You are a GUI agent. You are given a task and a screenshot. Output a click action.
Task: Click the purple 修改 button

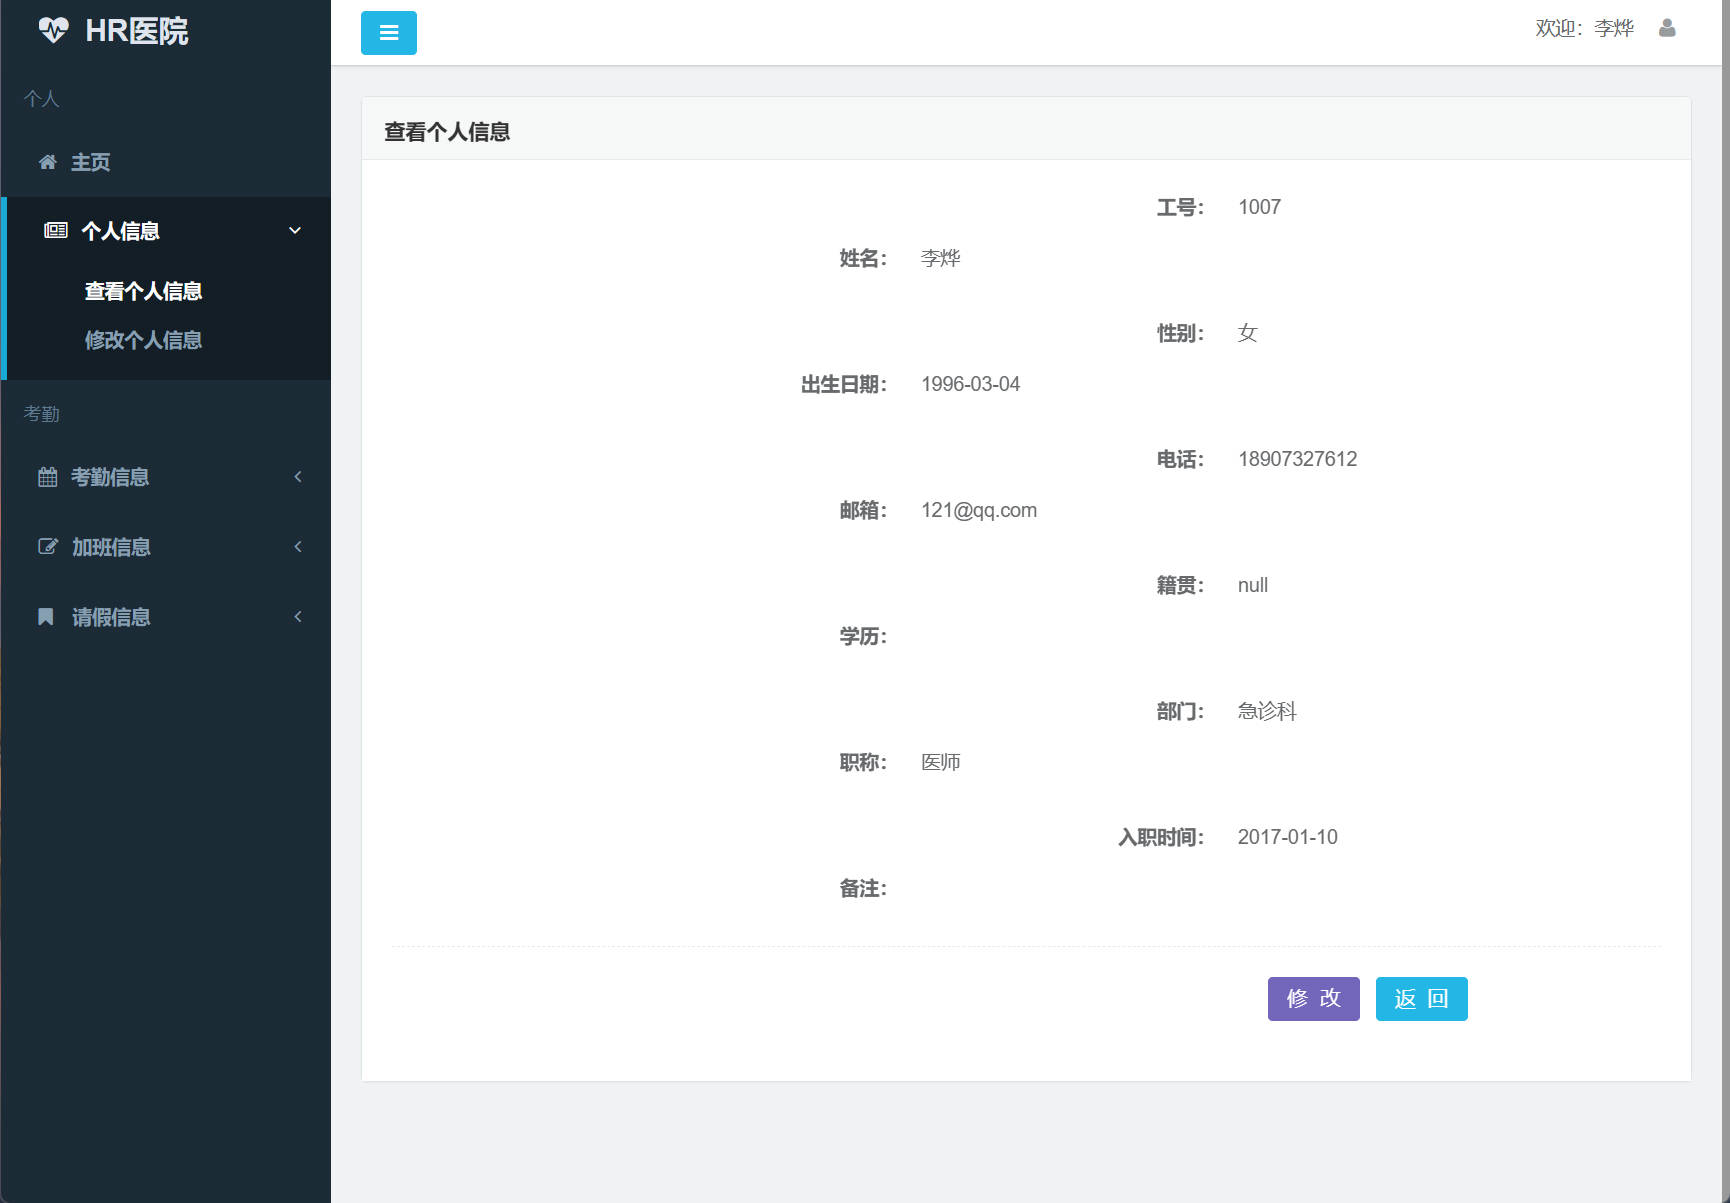(x=1313, y=998)
